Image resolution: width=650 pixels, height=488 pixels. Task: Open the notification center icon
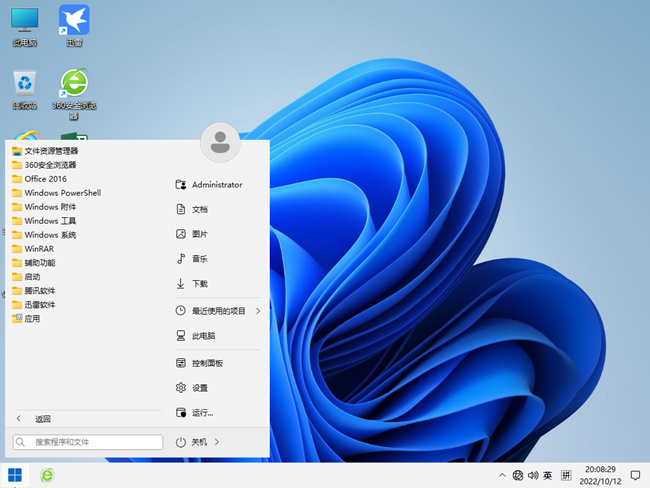pos(635,475)
